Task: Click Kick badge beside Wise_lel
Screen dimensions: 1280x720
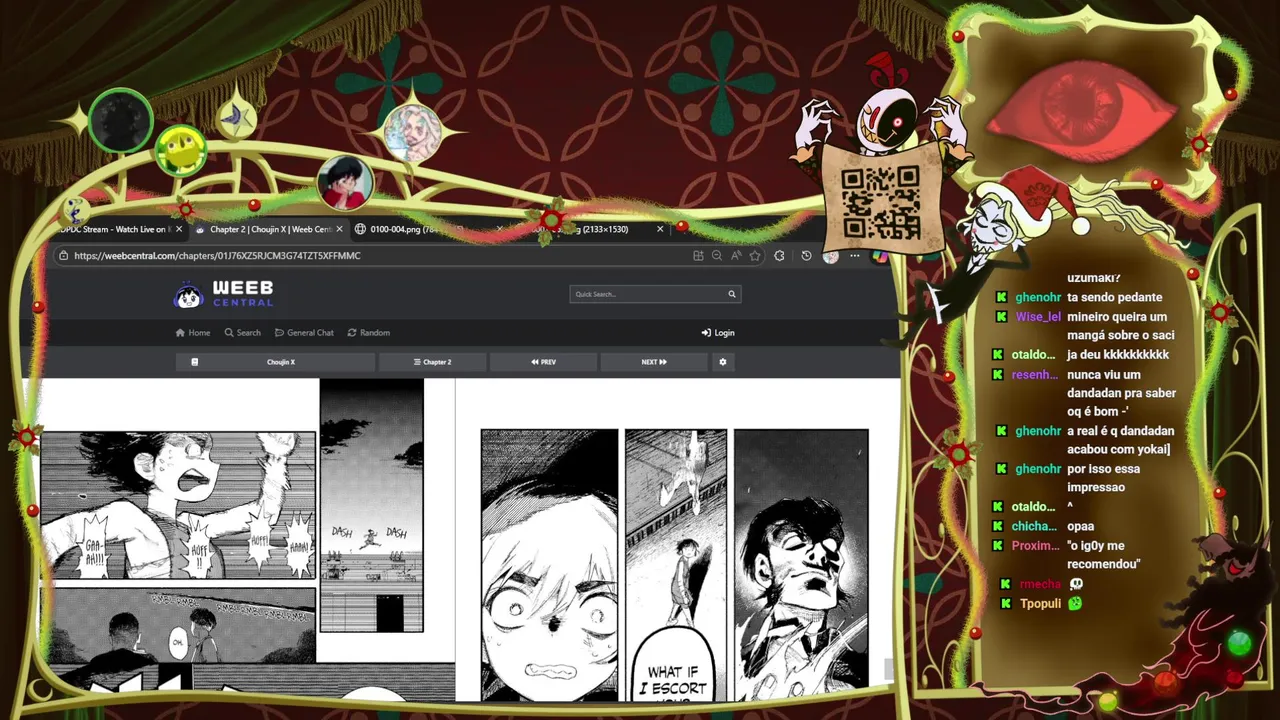Action: (x=1002, y=317)
